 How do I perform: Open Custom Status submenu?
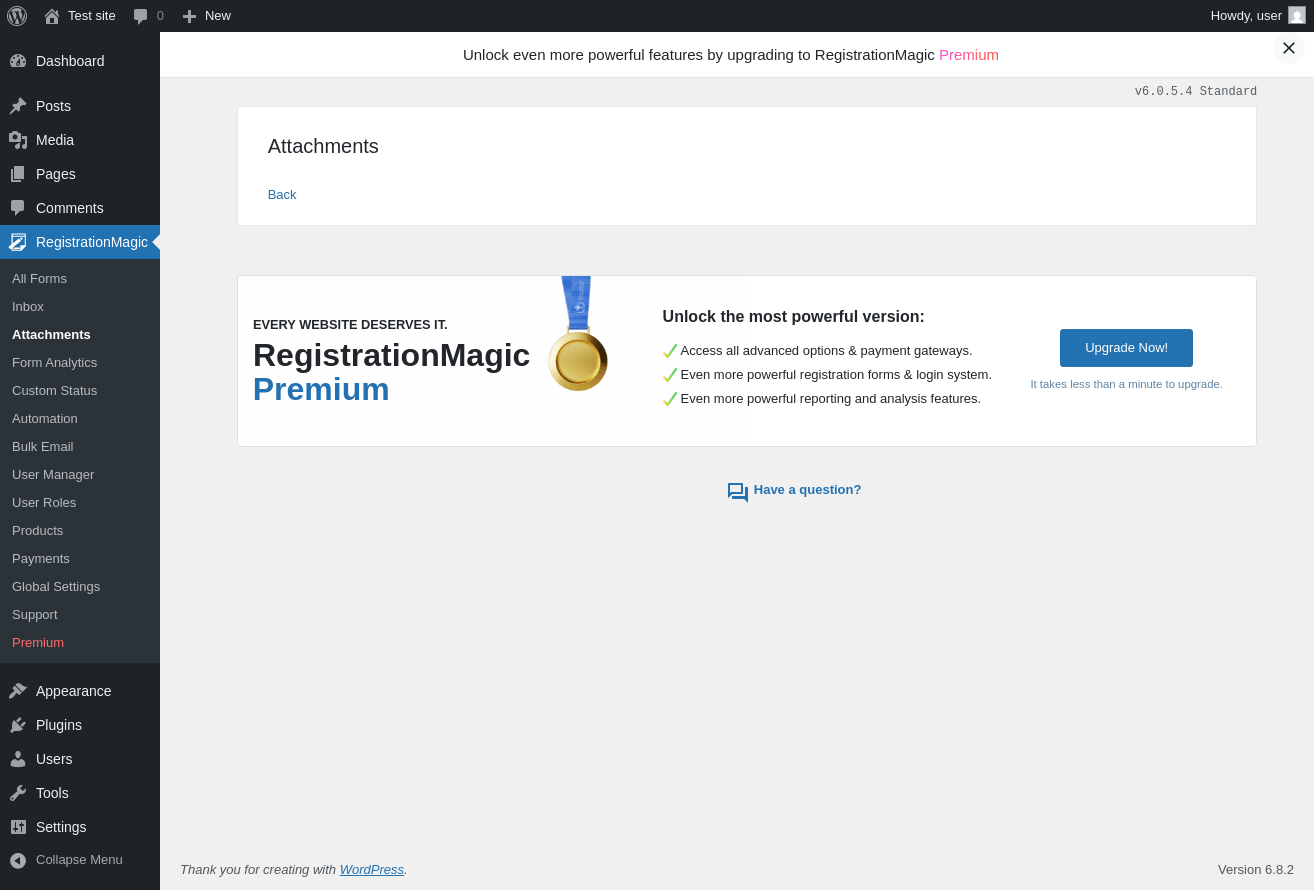pyautogui.click(x=54, y=391)
